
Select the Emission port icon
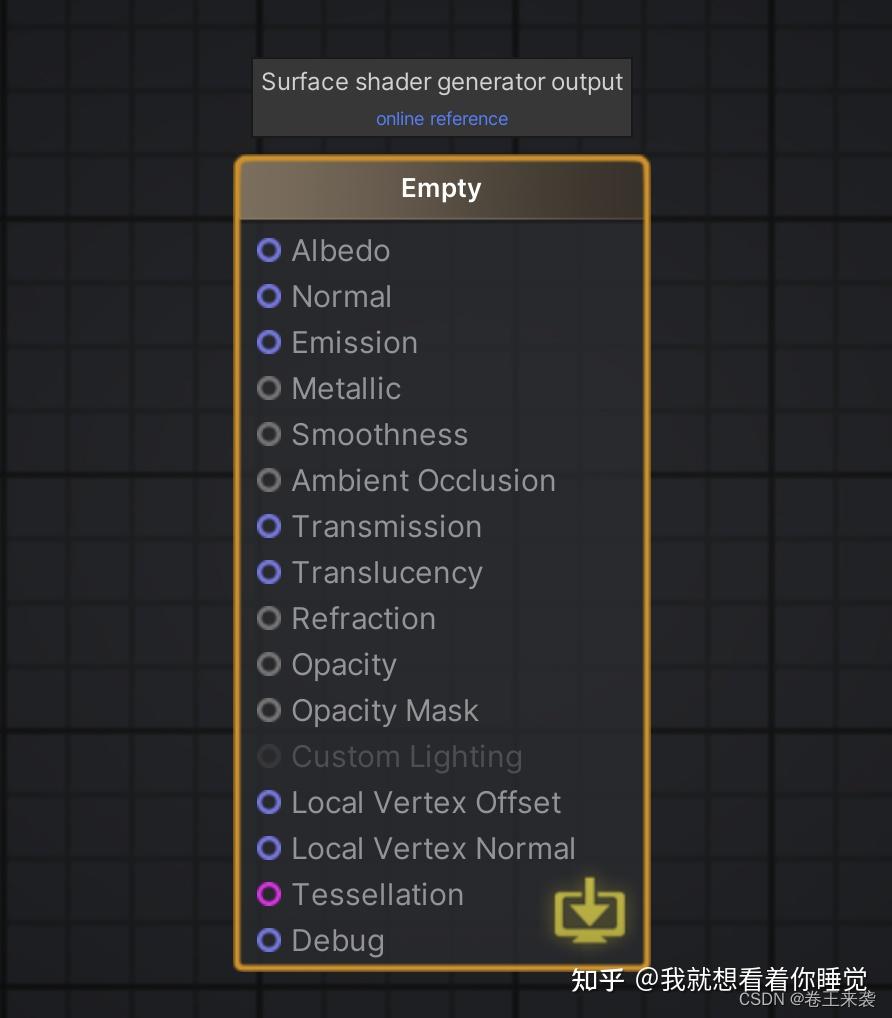pyautogui.click(x=268, y=342)
